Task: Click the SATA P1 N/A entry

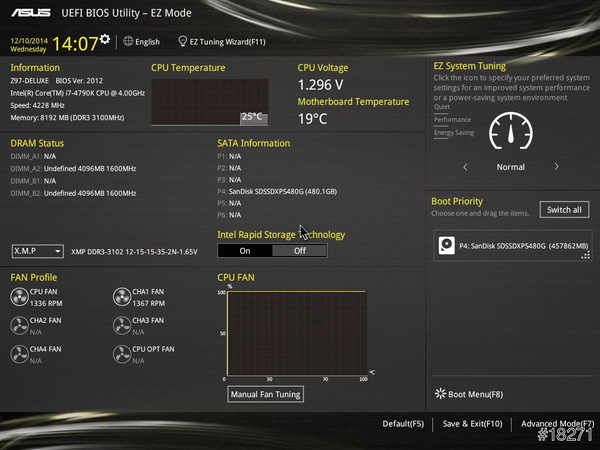Action: (229, 156)
